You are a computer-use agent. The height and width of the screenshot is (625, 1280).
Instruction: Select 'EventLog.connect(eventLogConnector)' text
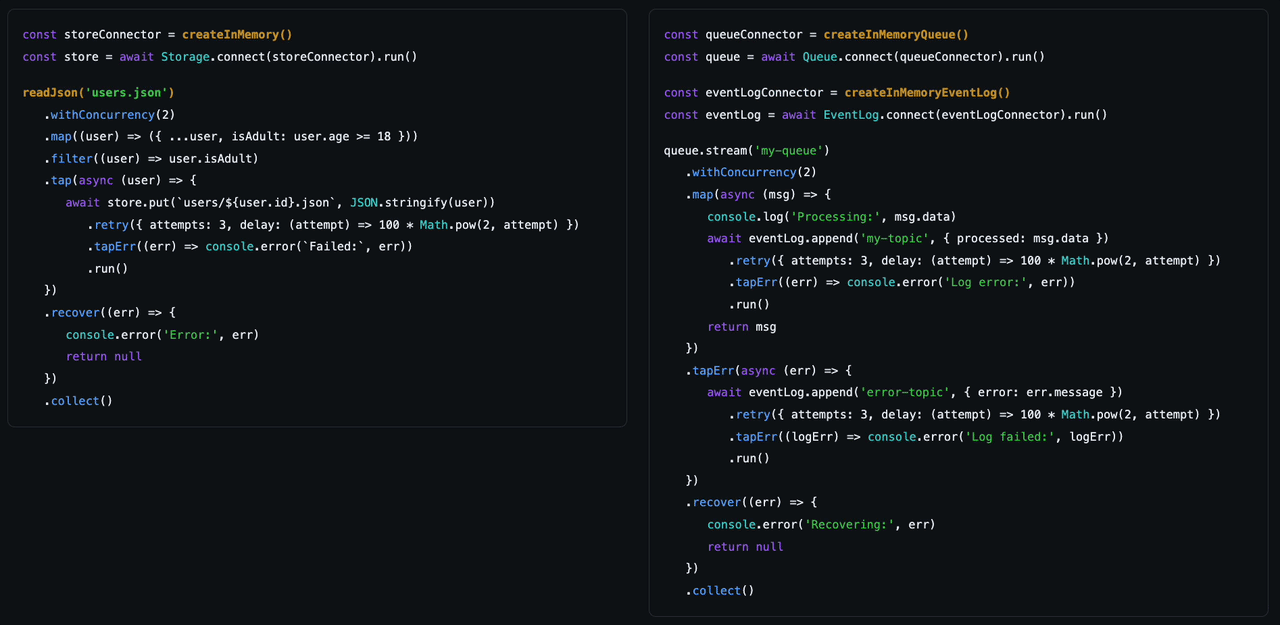[946, 115]
